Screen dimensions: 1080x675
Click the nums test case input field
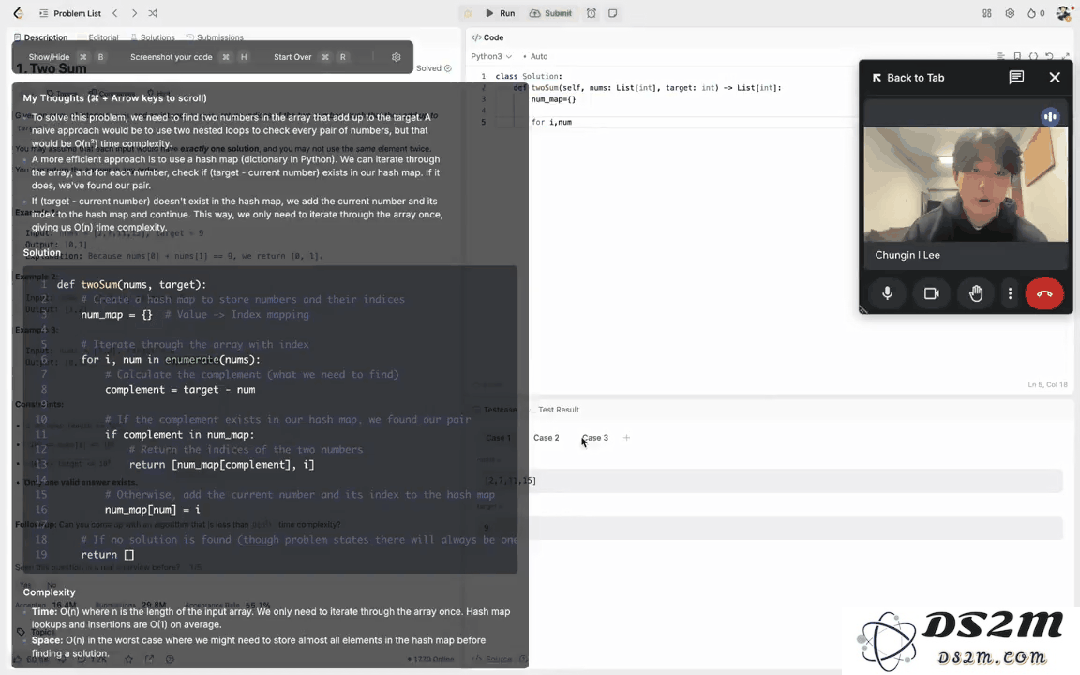(x=771, y=481)
